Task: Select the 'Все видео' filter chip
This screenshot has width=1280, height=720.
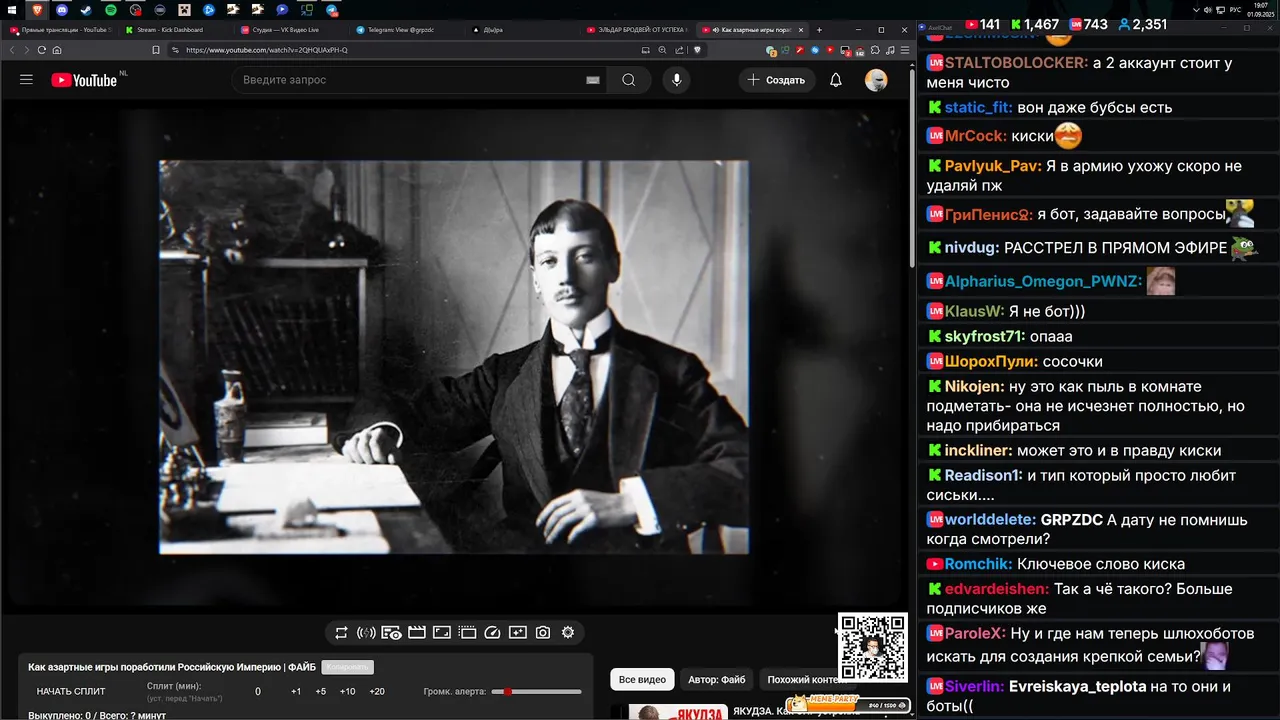Action: pos(642,680)
